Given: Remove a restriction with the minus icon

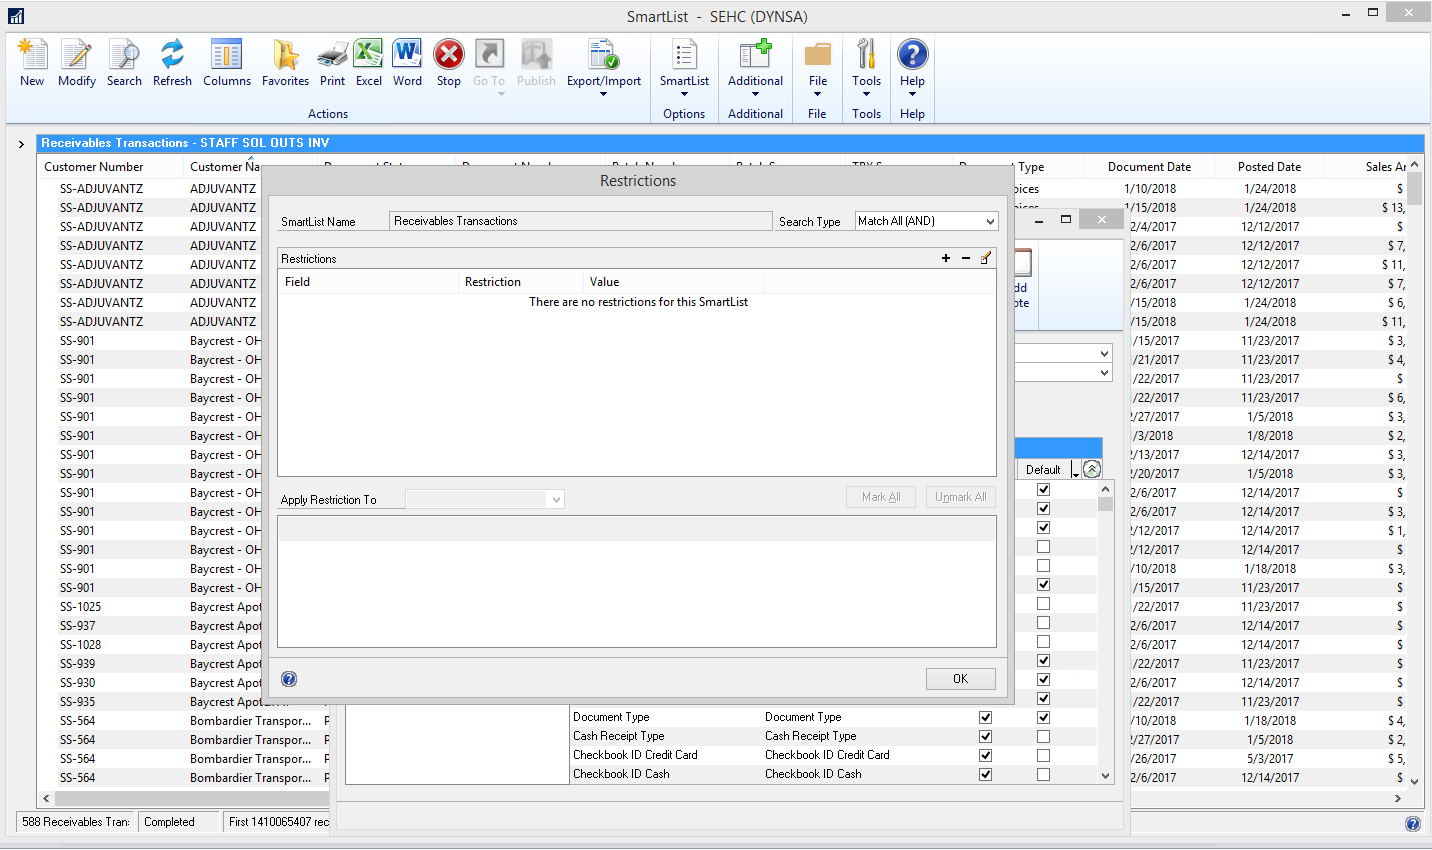Looking at the screenshot, I should coord(966,258).
